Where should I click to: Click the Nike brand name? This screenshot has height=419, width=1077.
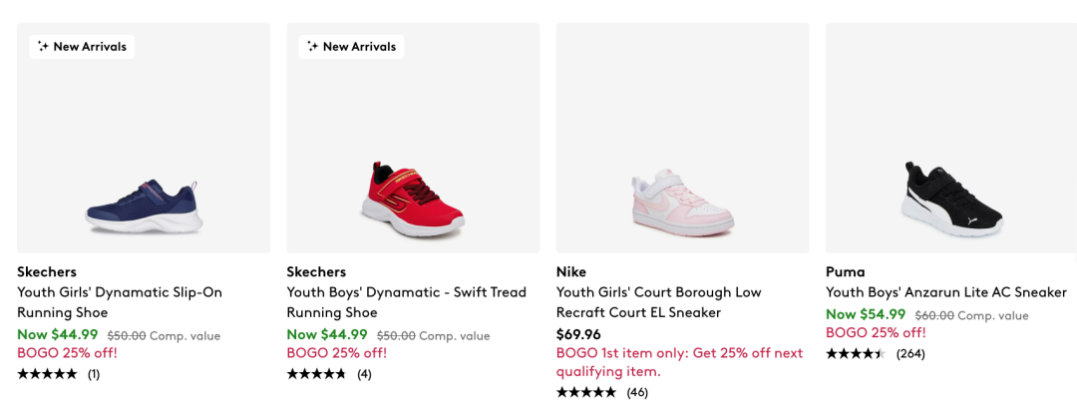pos(571,272)
